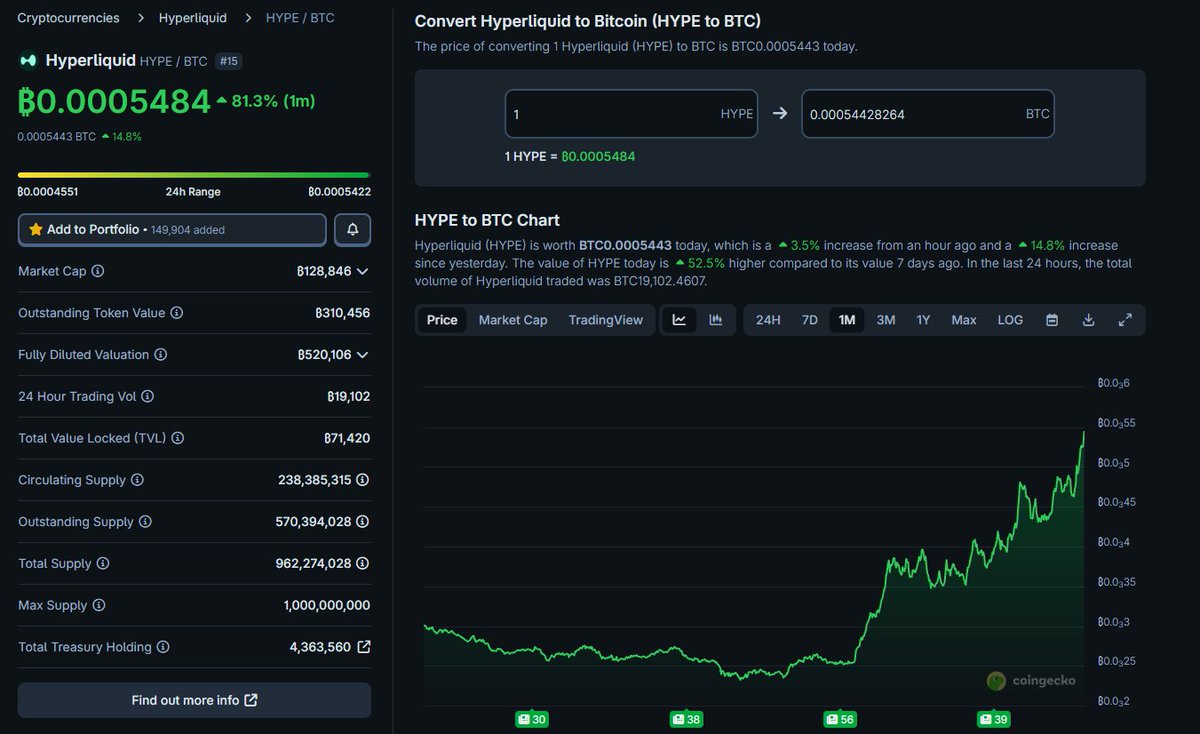Select 1Y chart time range

click(x=923, y=320)
